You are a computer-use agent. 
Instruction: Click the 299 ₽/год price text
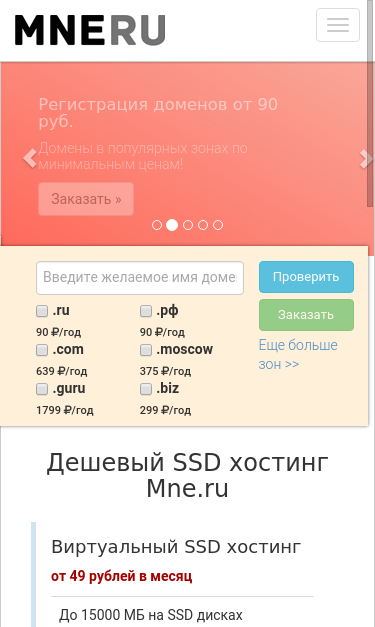(166, 410)
